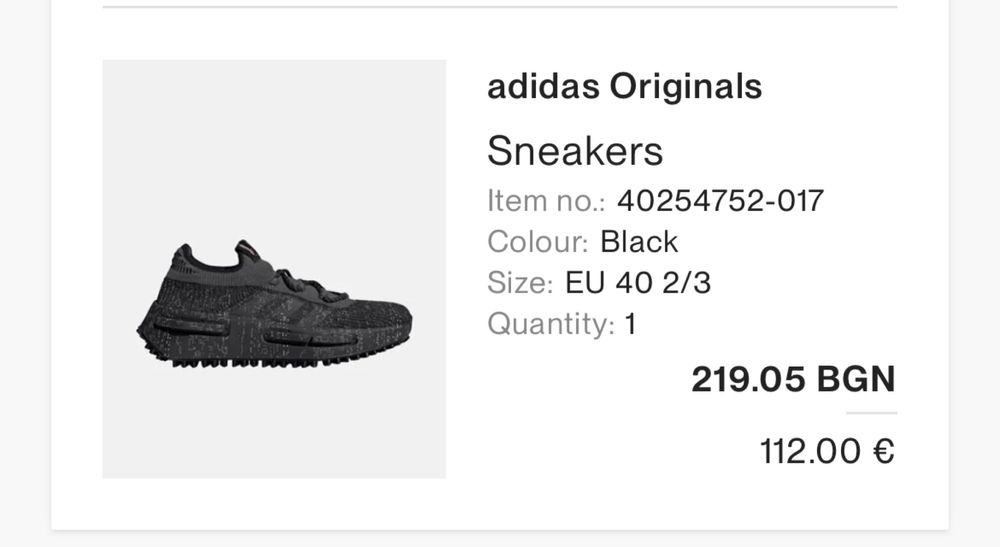
Task: Click the grey page background below the card
Action: [500, 539]
